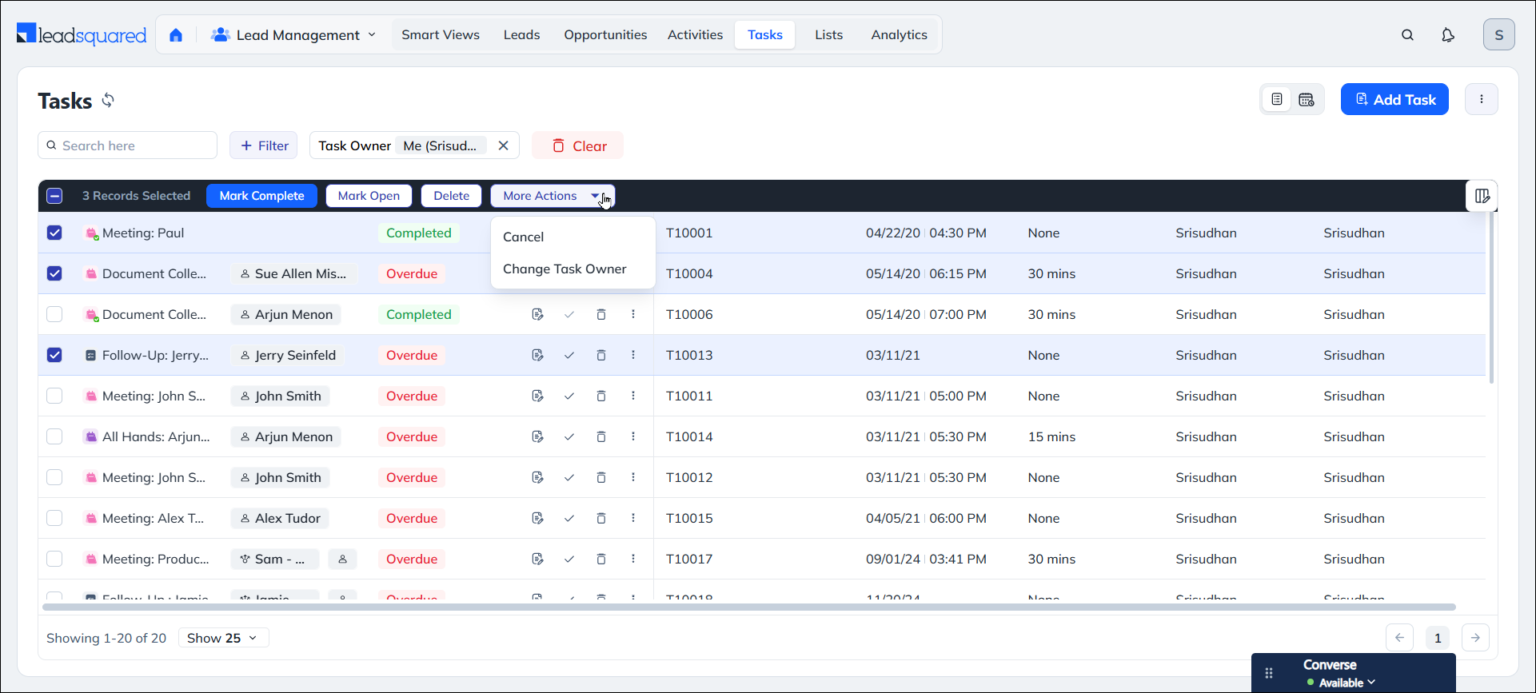Uncheck the Jerry Seinfeld task checkbox
This screenshot has width=1536, height=693.
pyautogui.click(x=54, y=355)
